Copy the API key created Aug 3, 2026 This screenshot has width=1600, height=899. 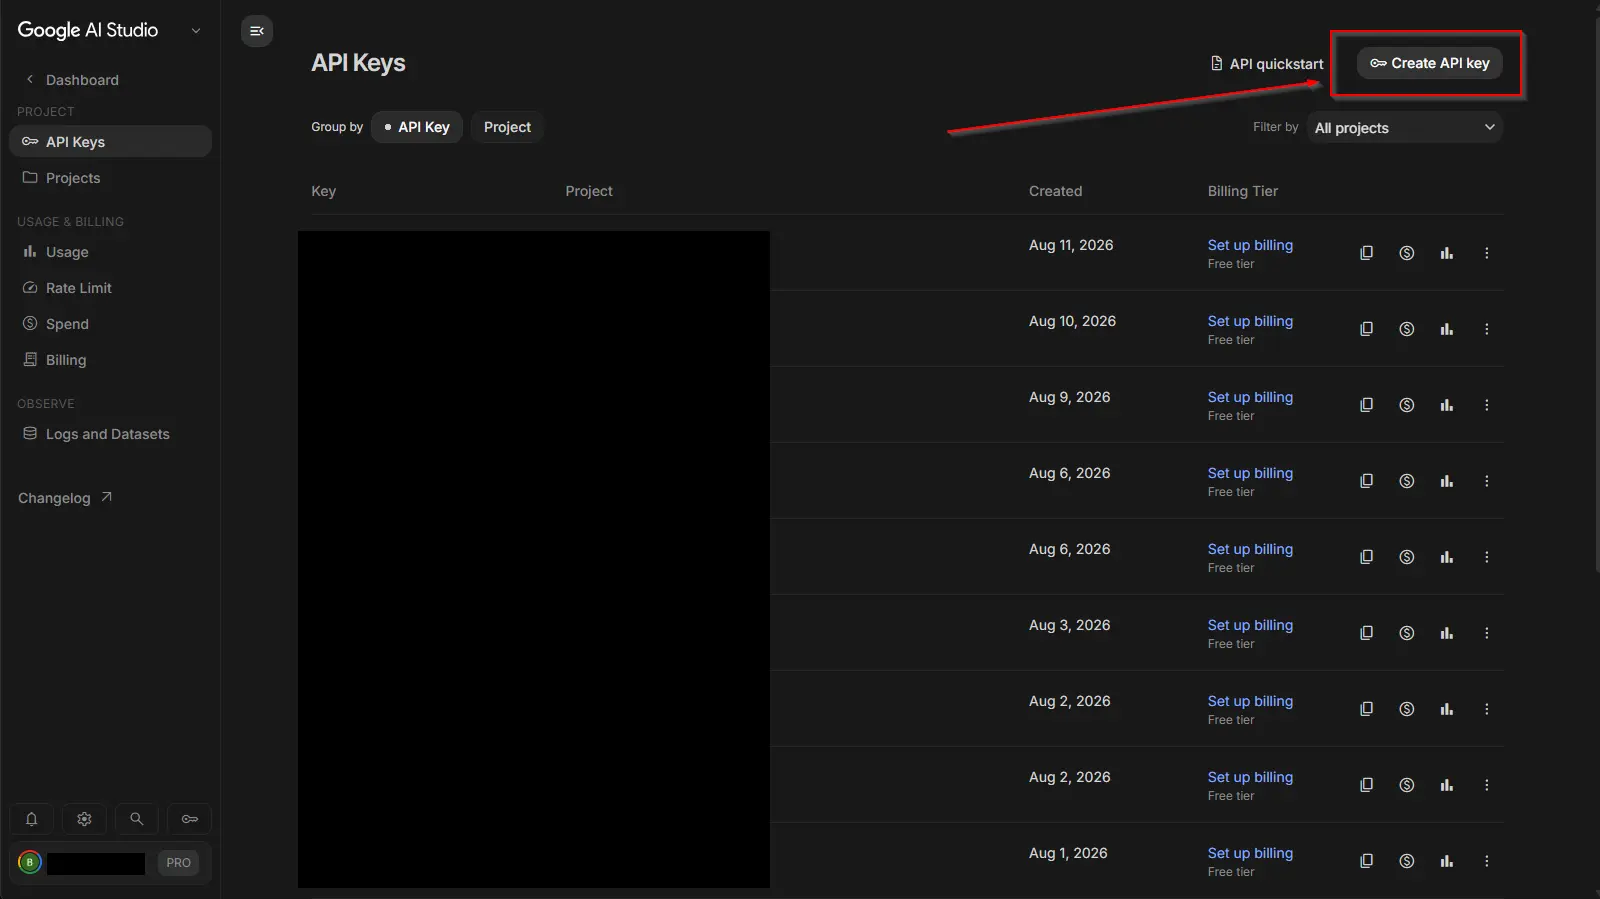pyautogui.click(x=1366, y=633)
